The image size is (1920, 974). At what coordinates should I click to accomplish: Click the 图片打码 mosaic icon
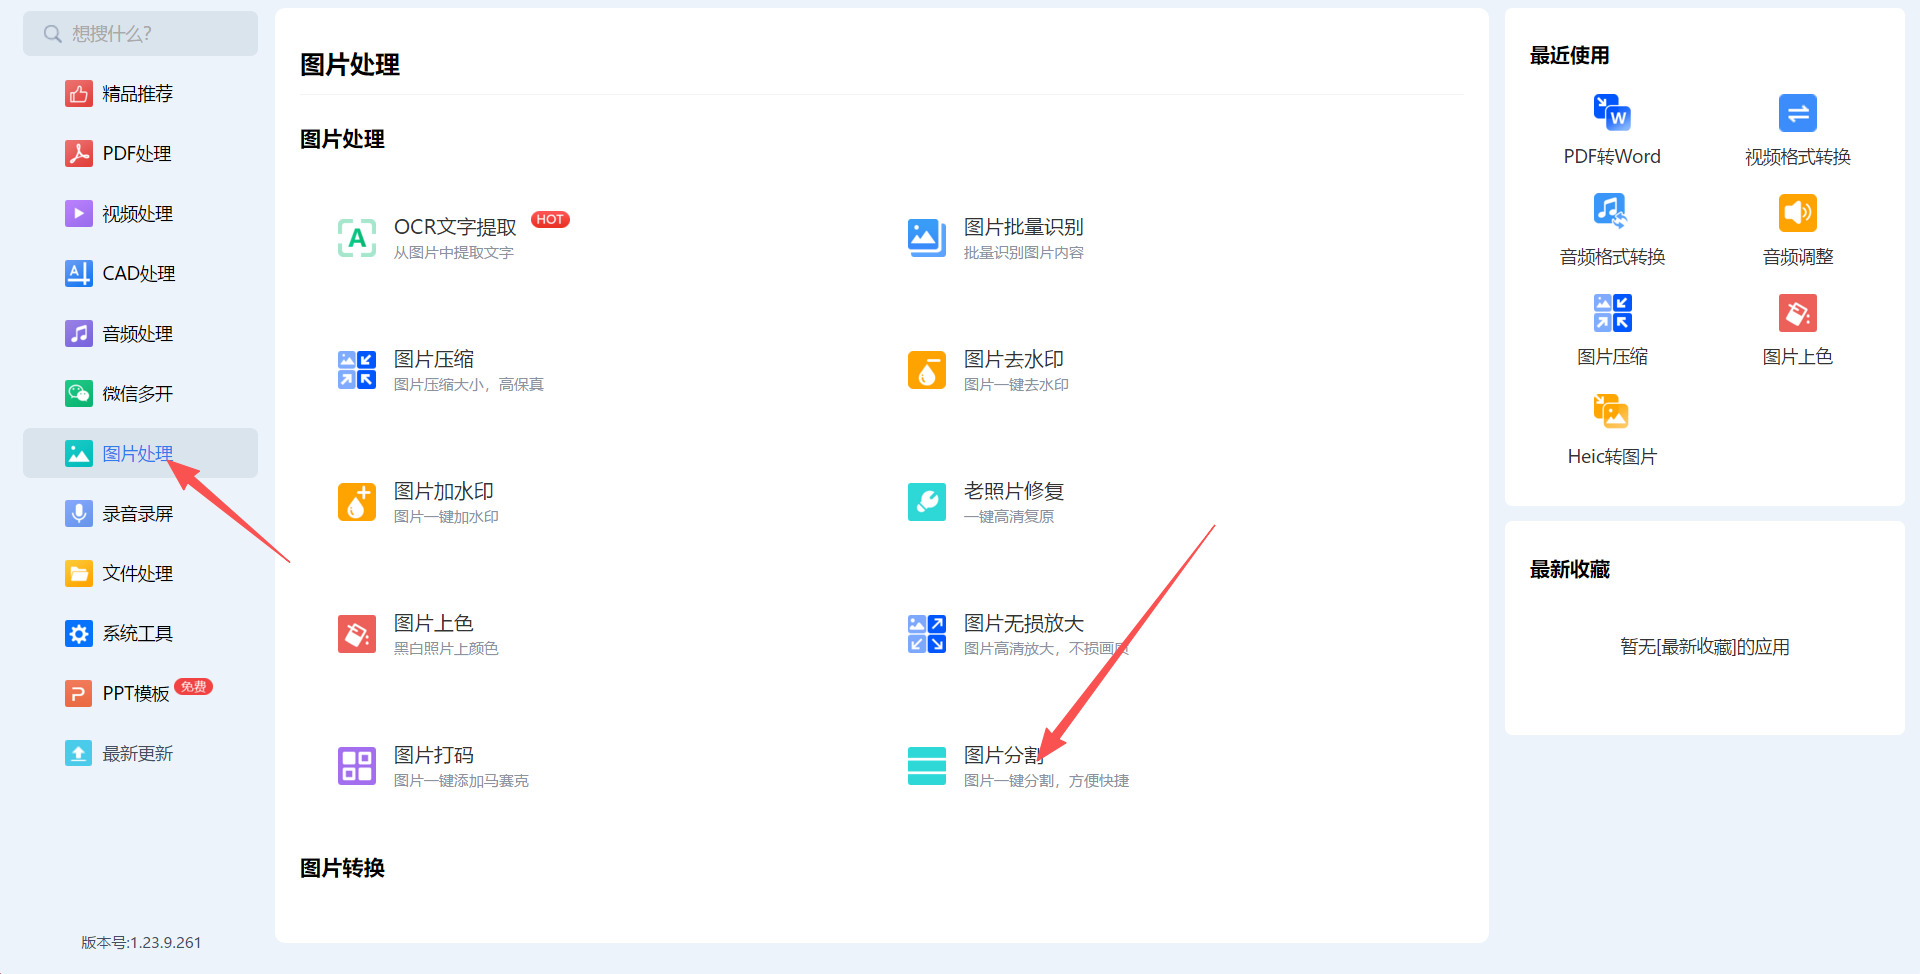pyautogui.click(x=357, y=766)
